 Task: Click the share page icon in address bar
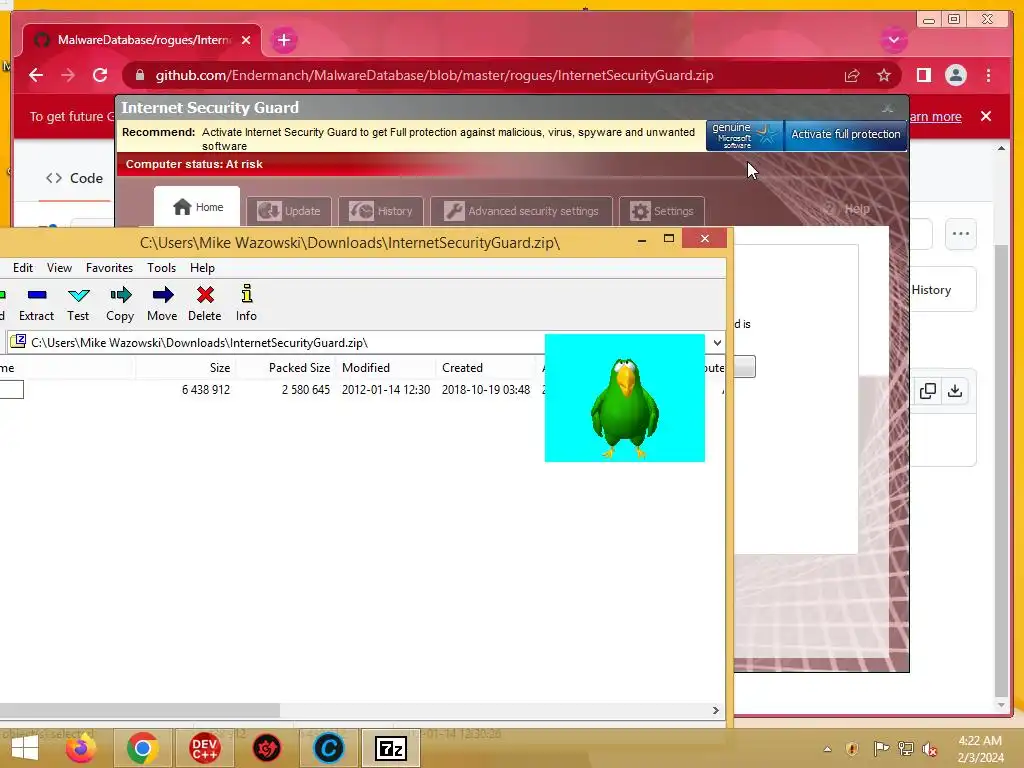[852, 76]
